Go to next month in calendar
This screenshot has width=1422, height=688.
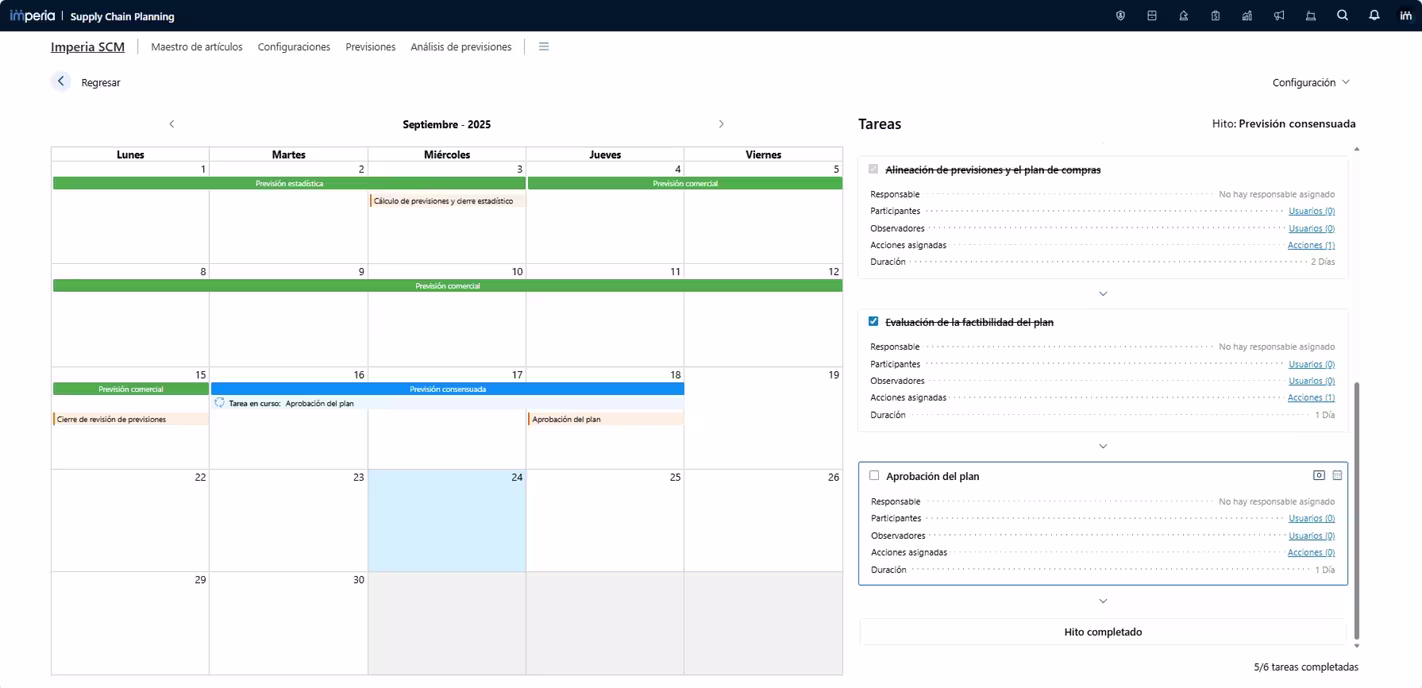(x=721, y=124)
